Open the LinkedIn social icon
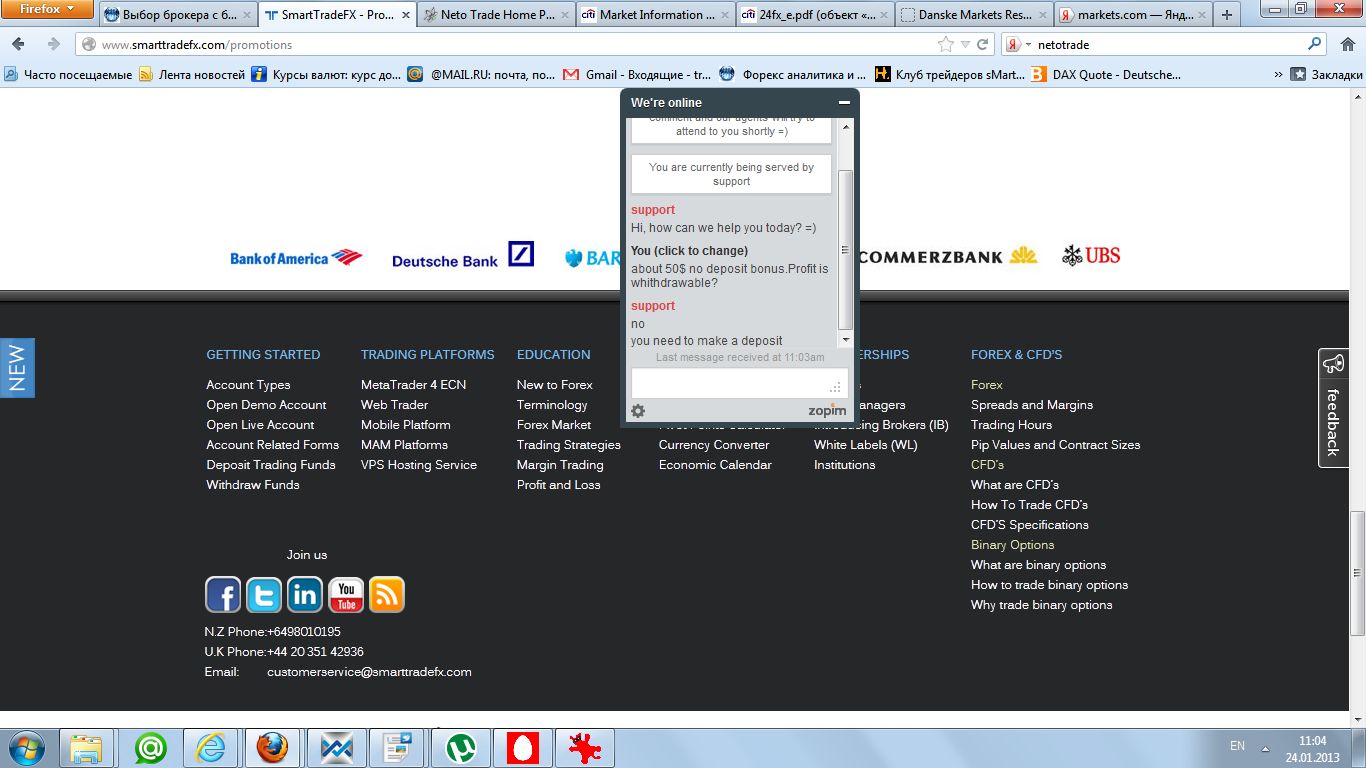This screenshot has height=768, width=1366. pyautogui.click(x=305, y=595)
